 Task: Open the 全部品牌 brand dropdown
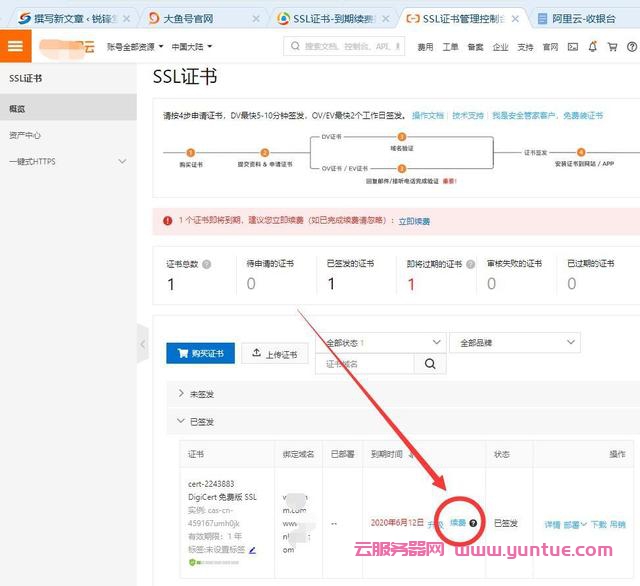click(514, 342)
